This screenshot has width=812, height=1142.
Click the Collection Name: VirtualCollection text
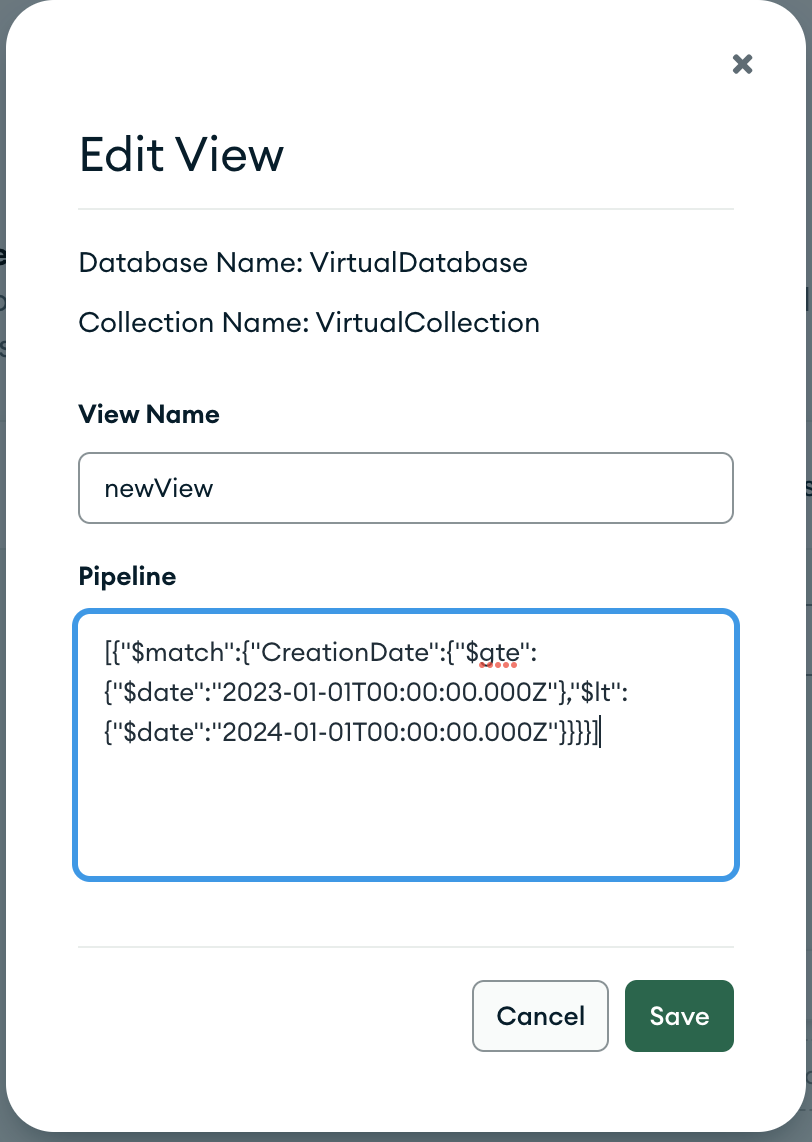point(309,323)
